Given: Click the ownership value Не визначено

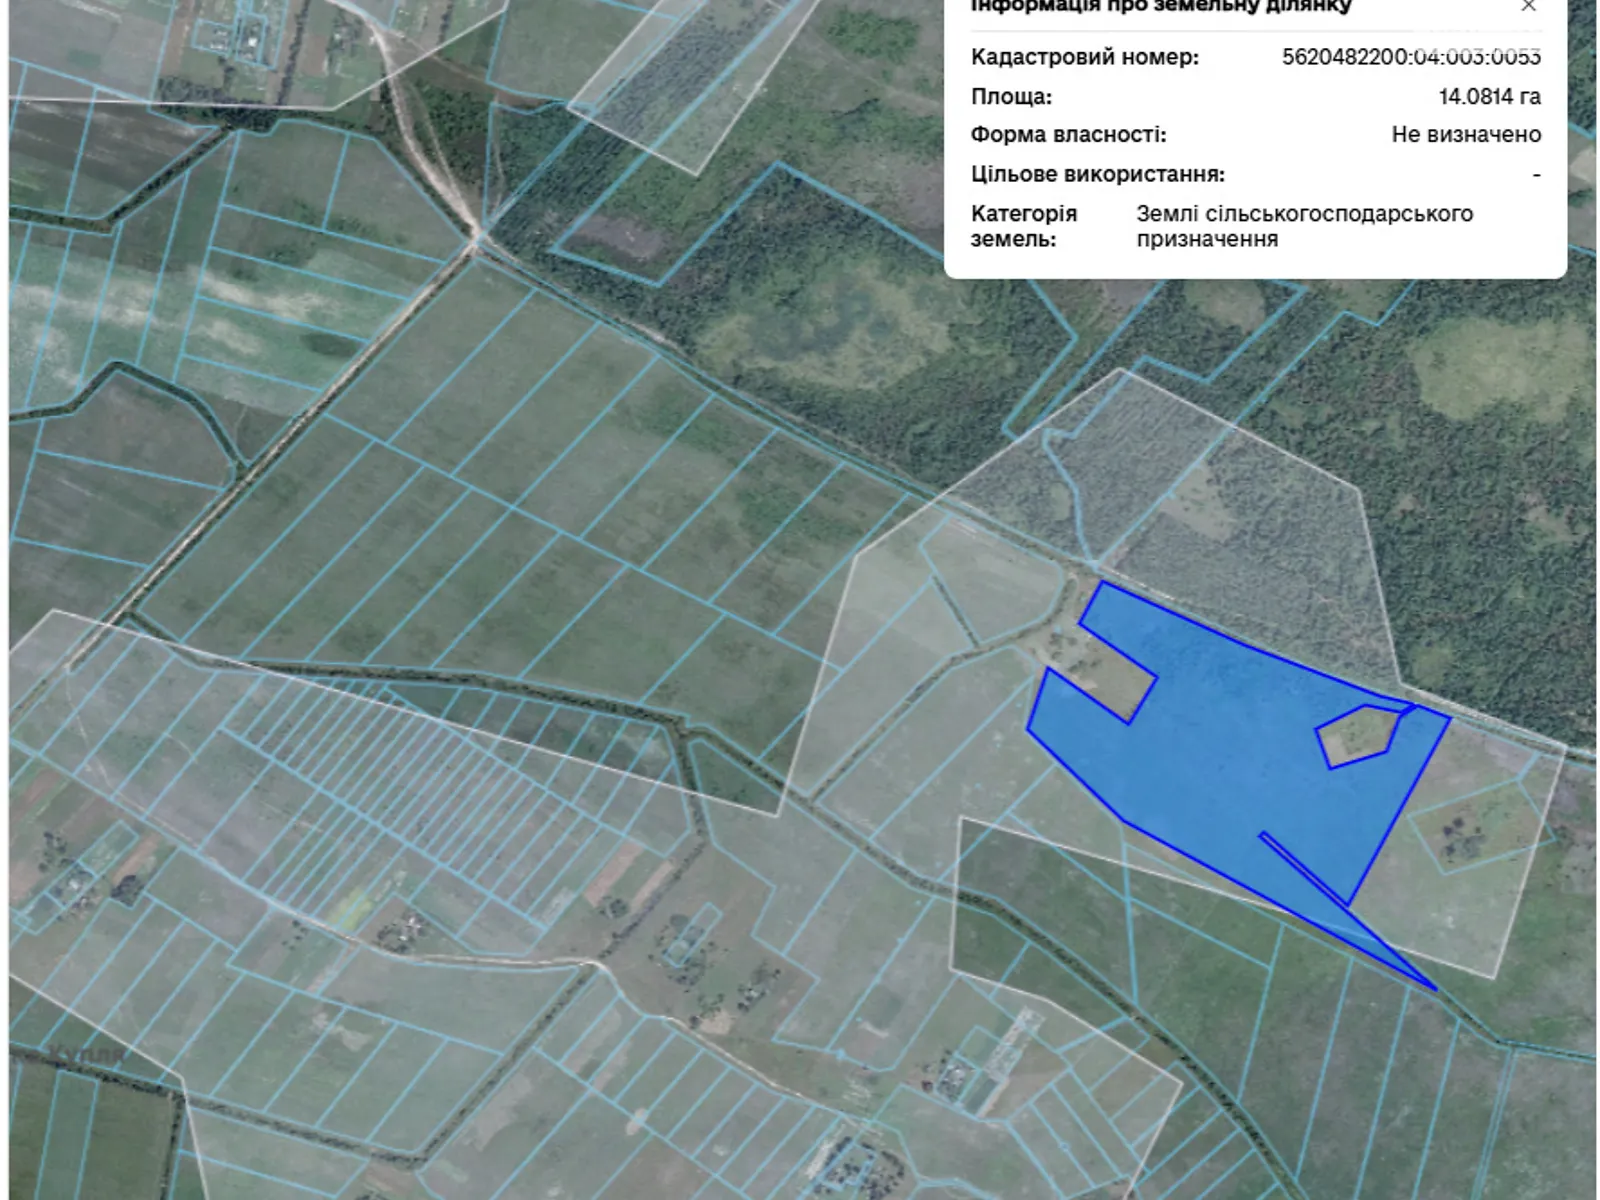Looking at the screenshot, I should [1466, 135].
